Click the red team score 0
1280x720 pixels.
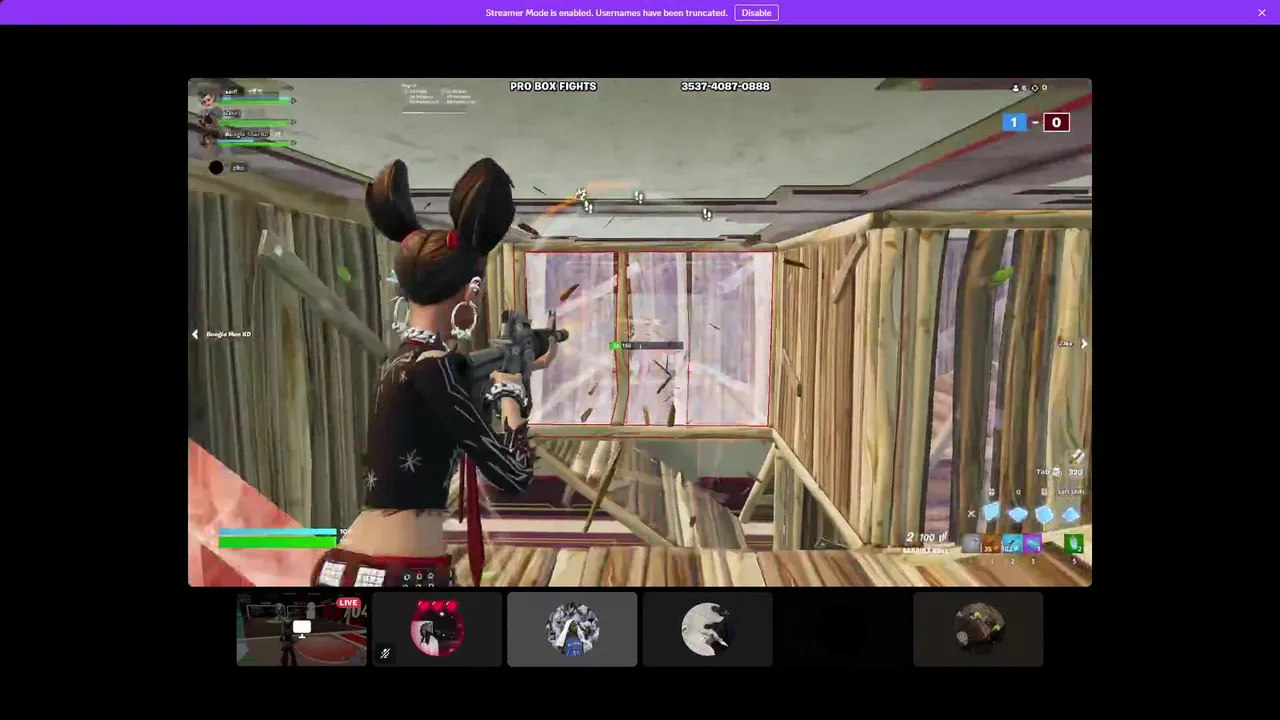[x=1056, y=122]
